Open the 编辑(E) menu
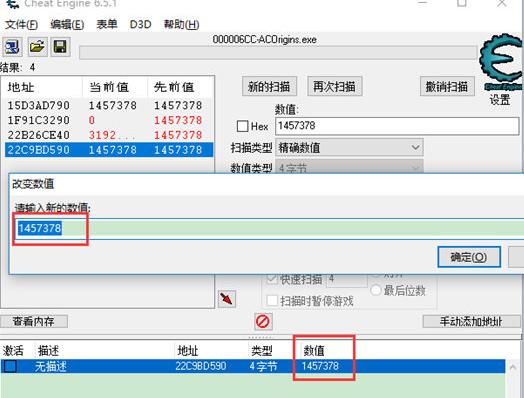This screenshot has height=398, width=524. (x=67, y=24)
